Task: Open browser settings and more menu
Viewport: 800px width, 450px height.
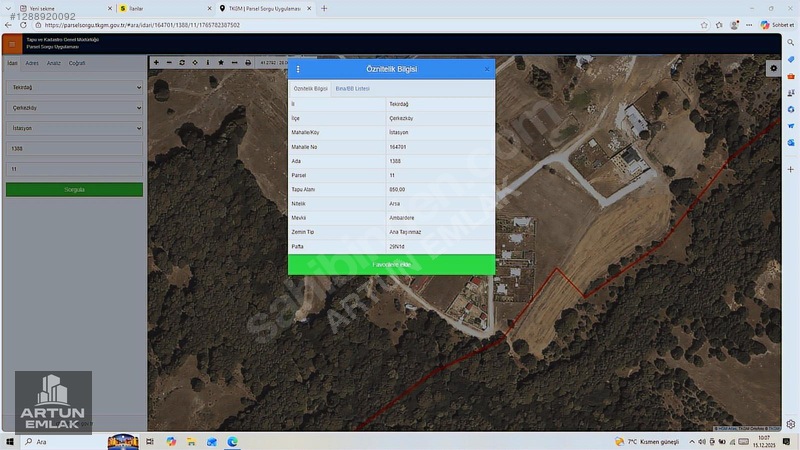Action: (x=749, y=25)
